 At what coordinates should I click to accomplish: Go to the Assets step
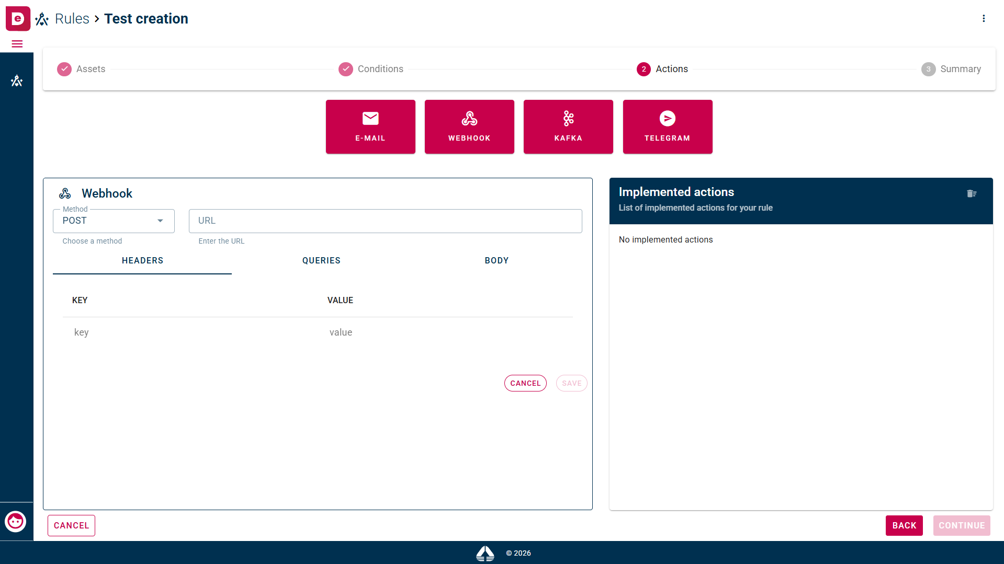tap(81, 69)
